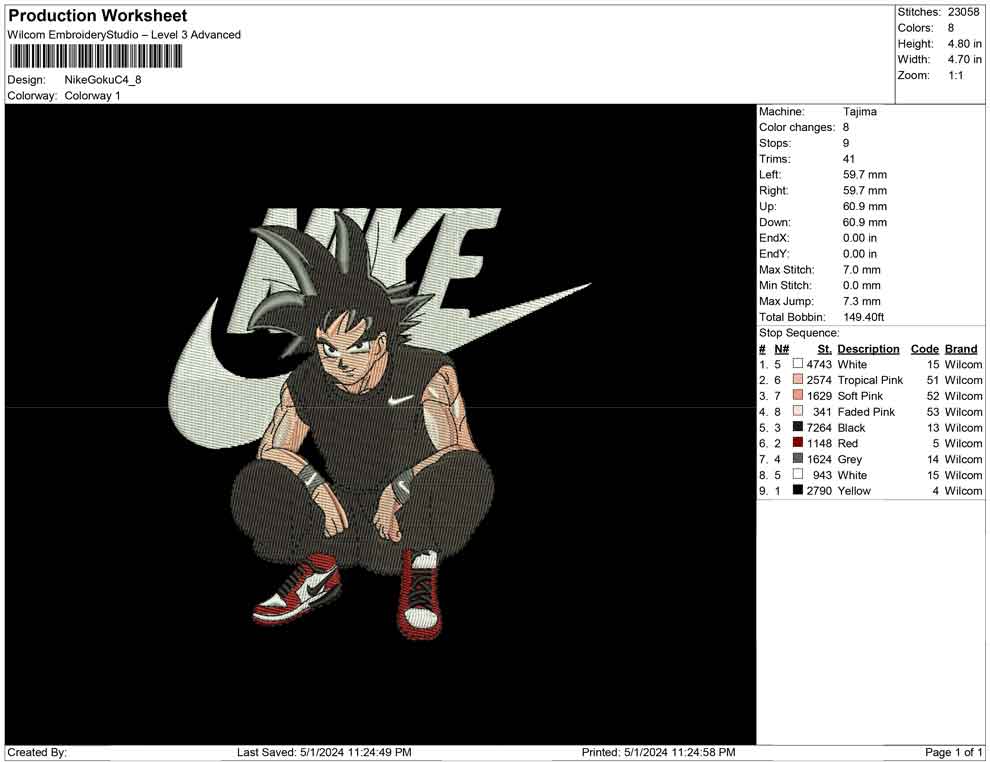Click the design name 'NikeGokuC4_8'
990x762 pixels.
102,80
